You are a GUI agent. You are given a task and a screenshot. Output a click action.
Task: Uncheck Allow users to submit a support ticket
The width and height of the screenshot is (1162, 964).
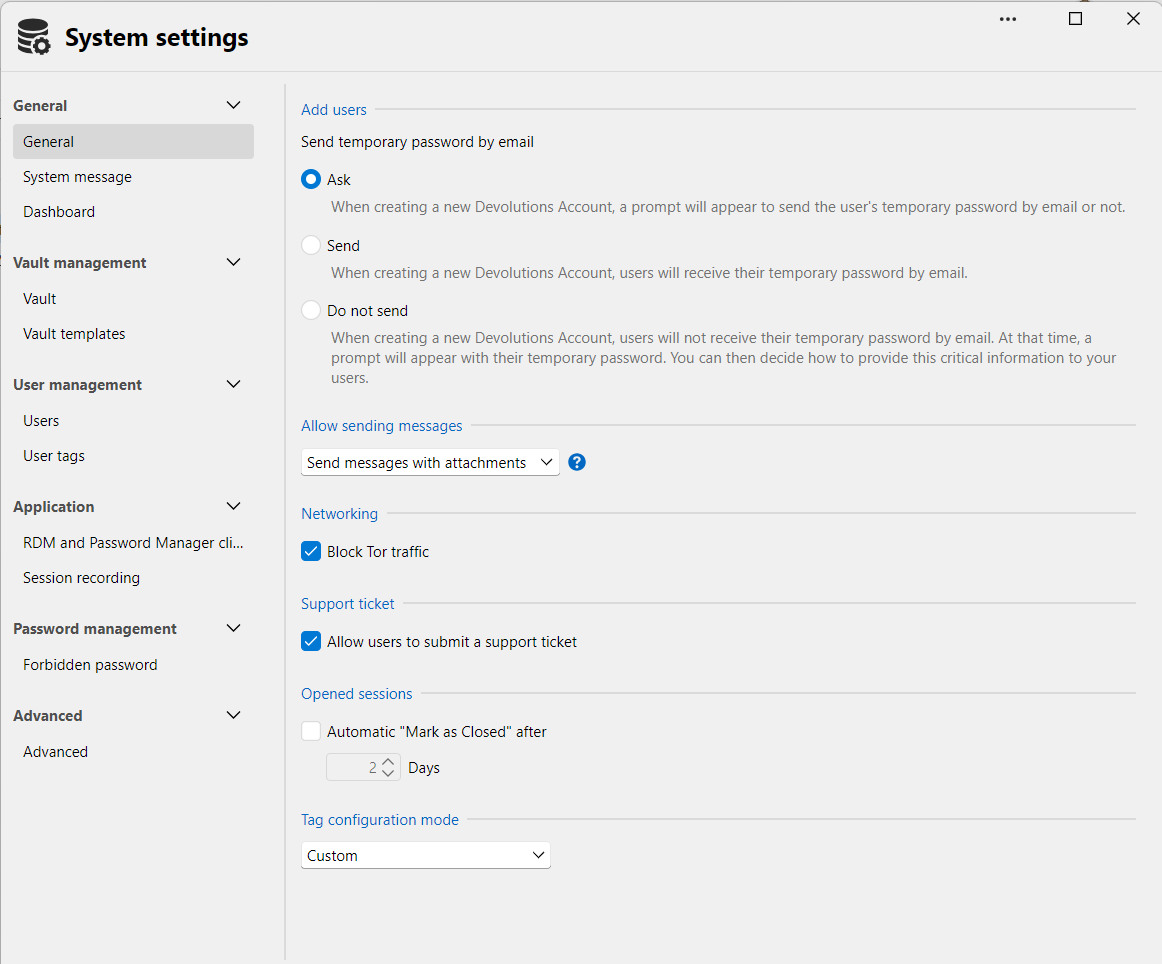pyautogui.click(x=311, y=642)
